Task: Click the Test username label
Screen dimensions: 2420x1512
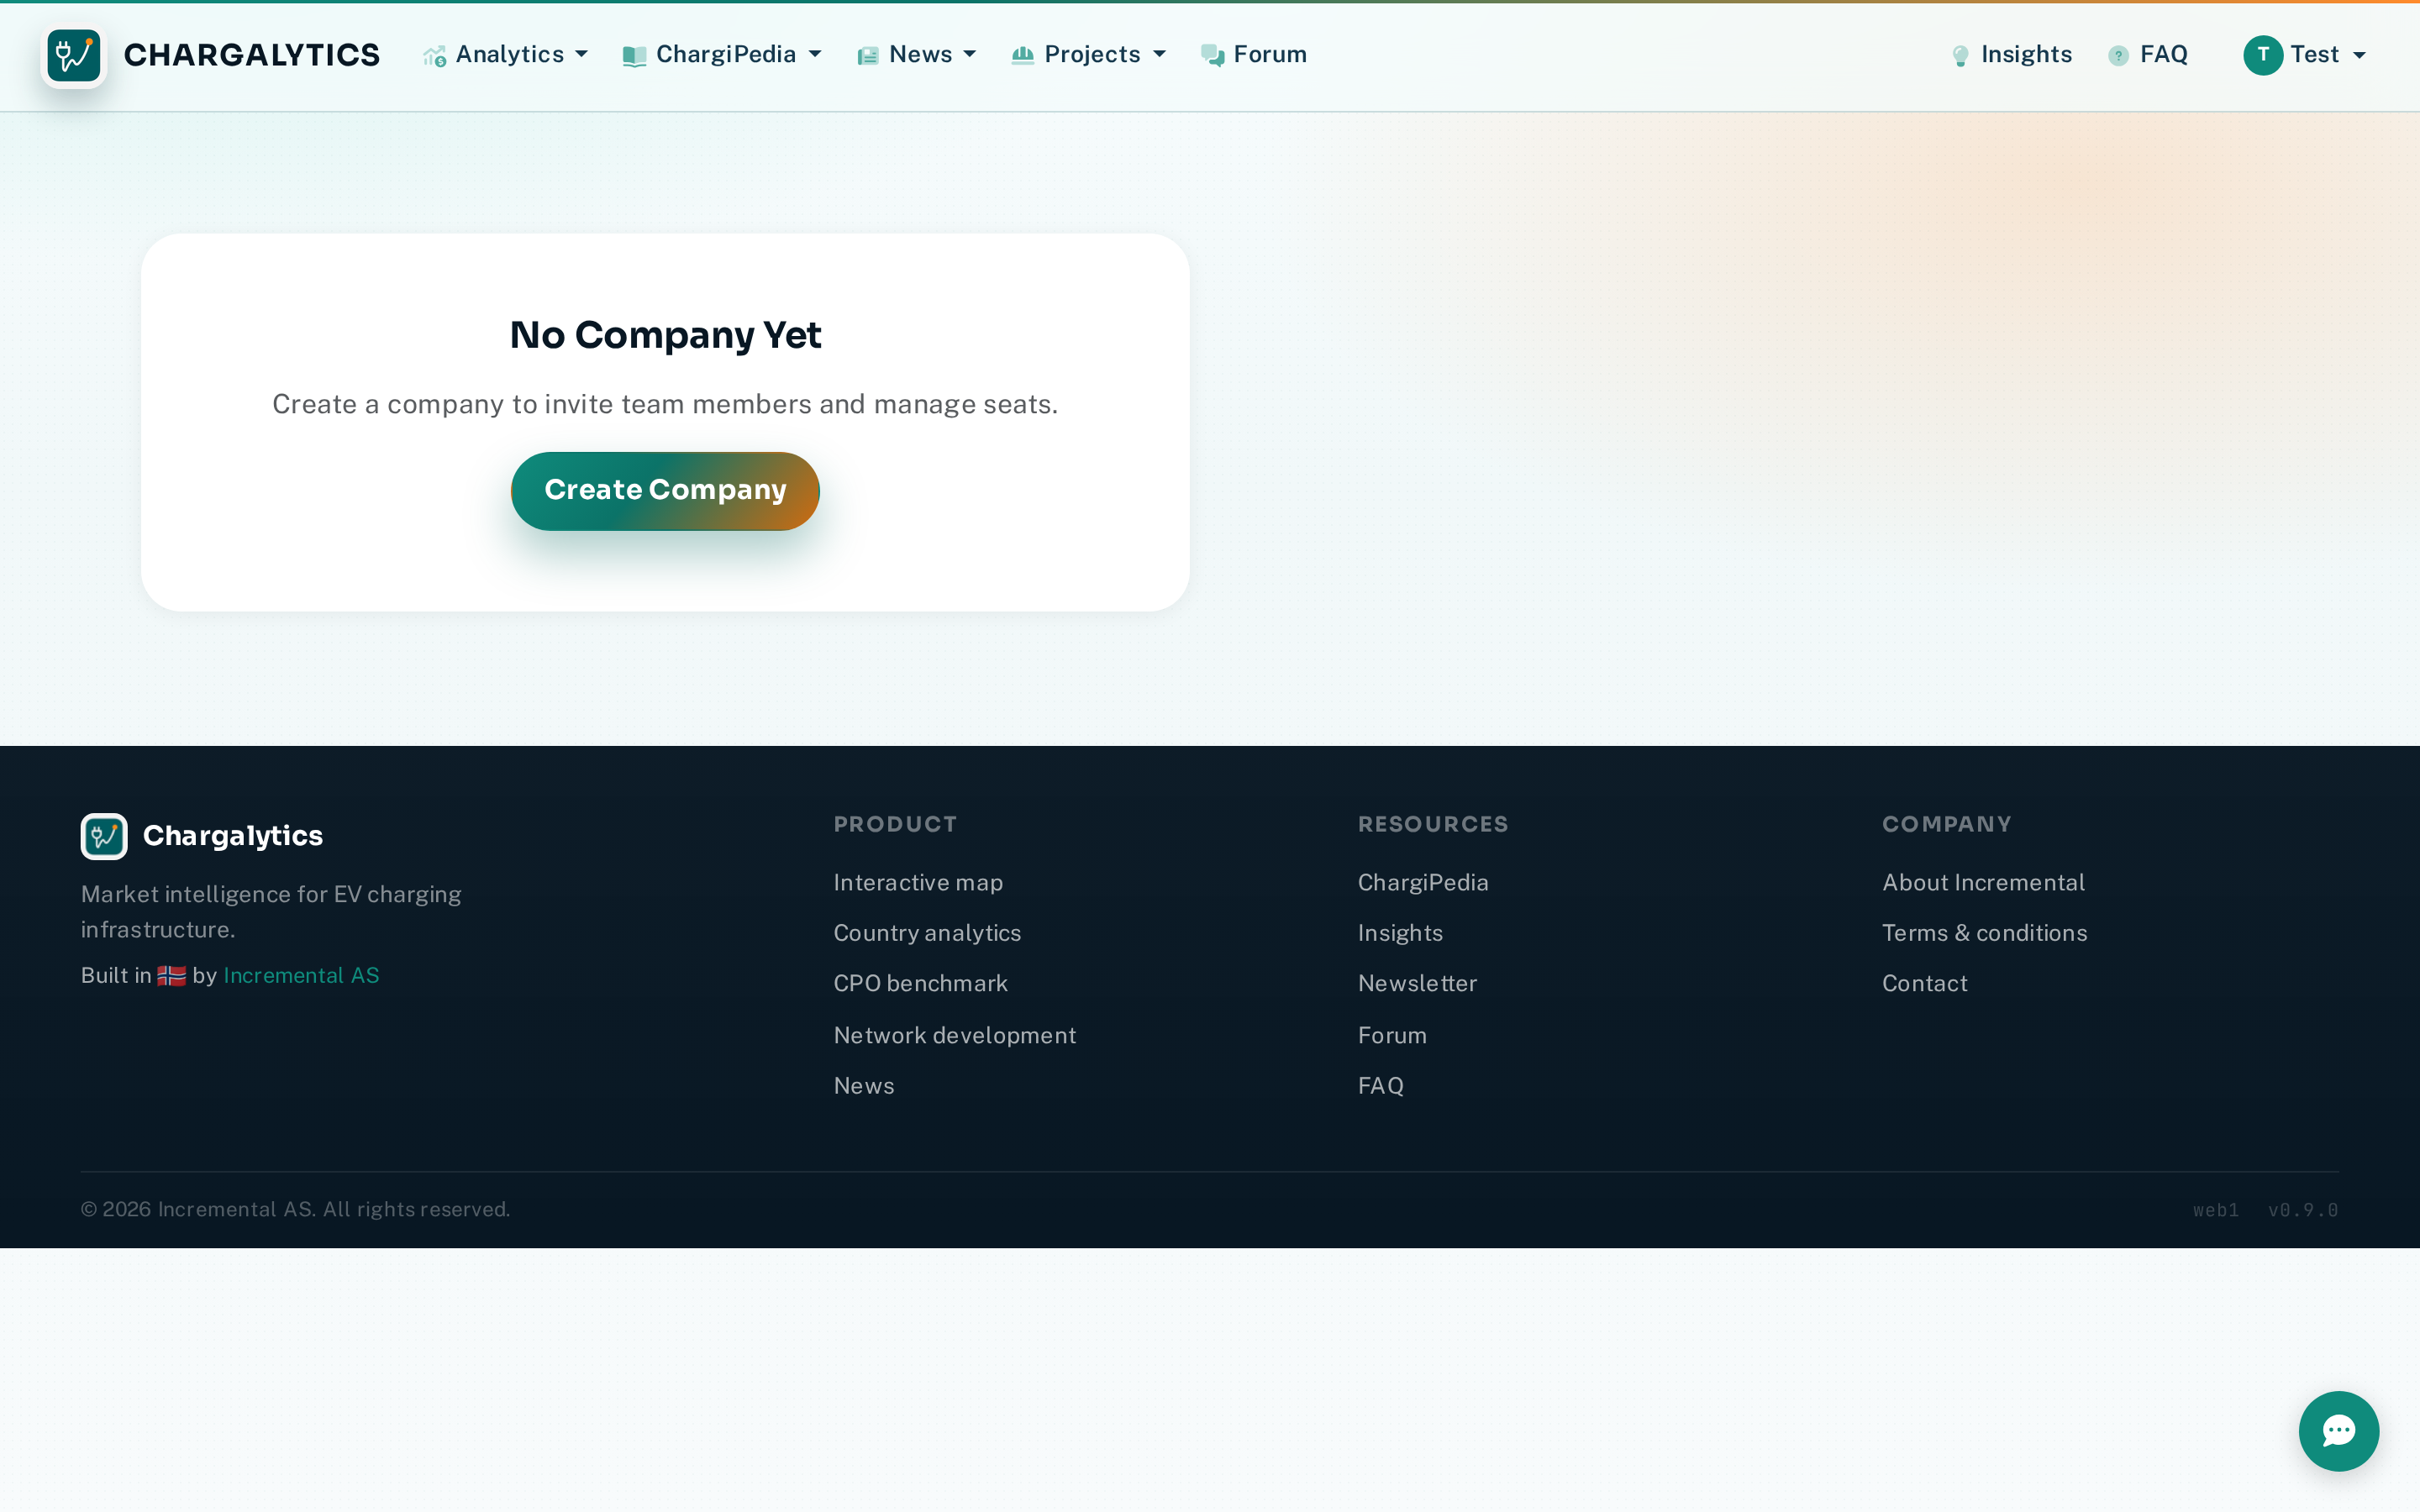Action: [2314, 55]
